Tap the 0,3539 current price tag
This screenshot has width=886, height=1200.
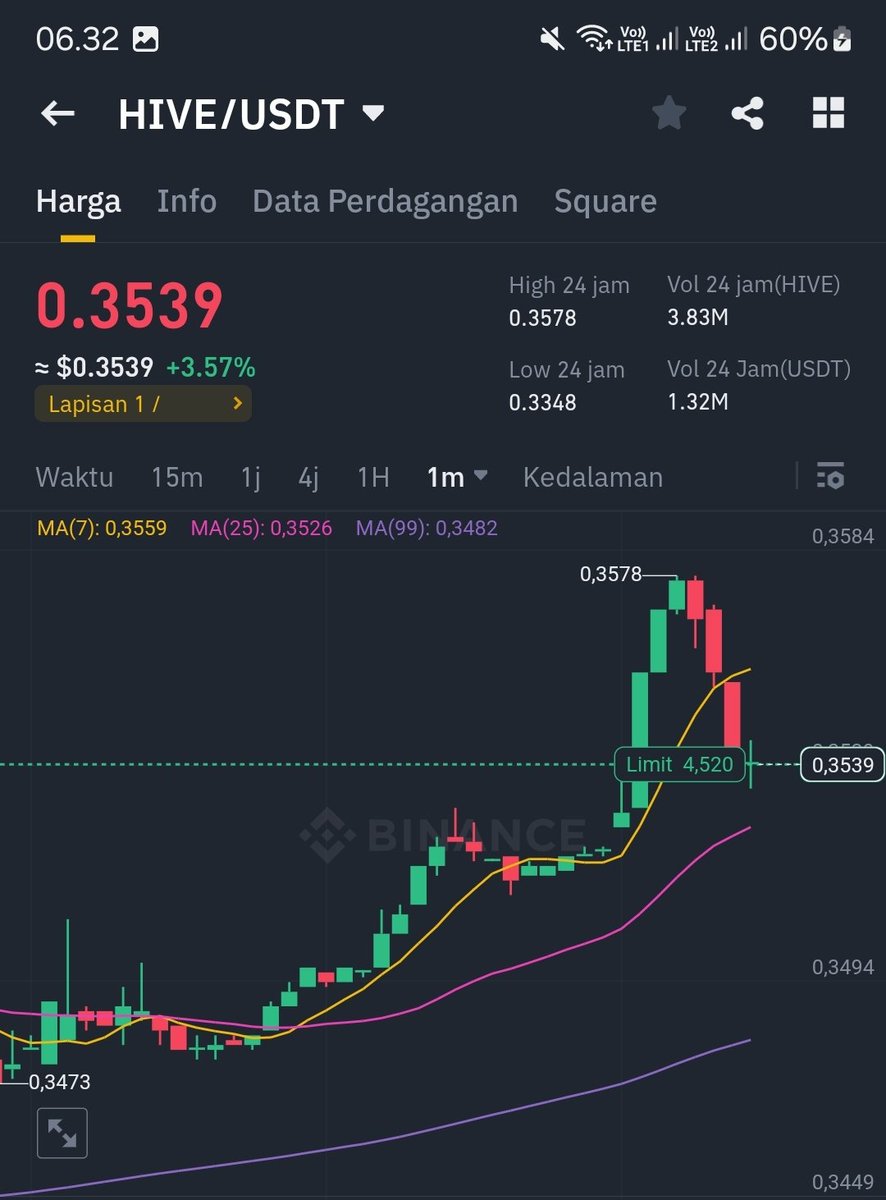[x=842, y=766]
